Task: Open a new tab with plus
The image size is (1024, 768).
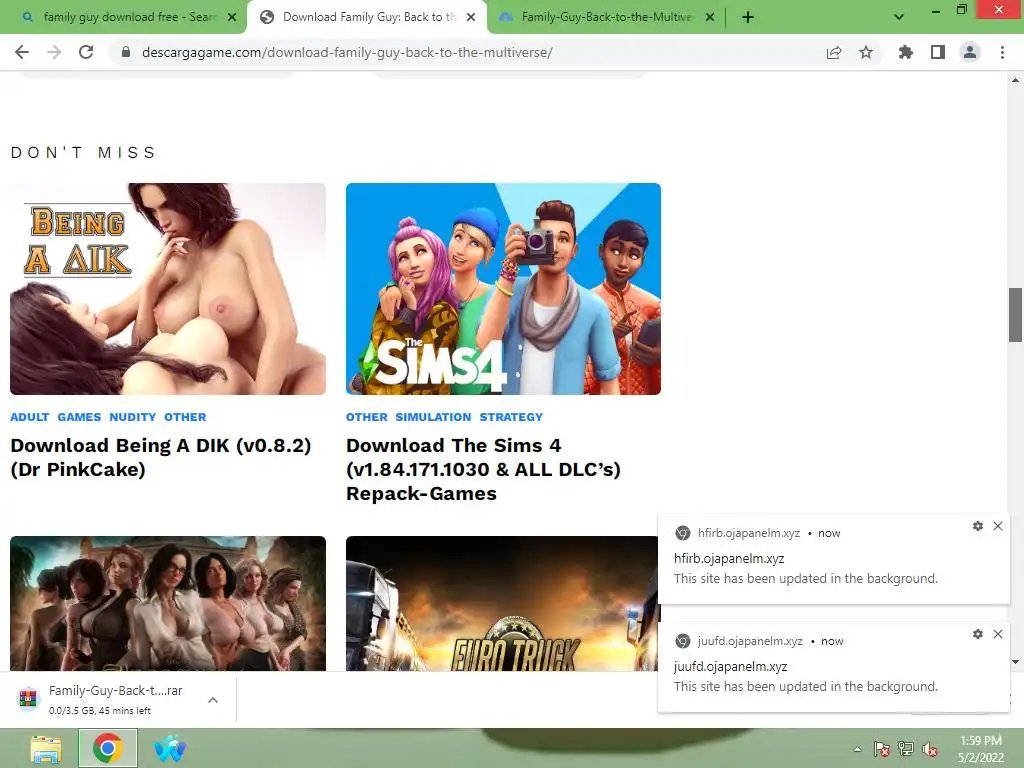Action: [x=748, y=17]
